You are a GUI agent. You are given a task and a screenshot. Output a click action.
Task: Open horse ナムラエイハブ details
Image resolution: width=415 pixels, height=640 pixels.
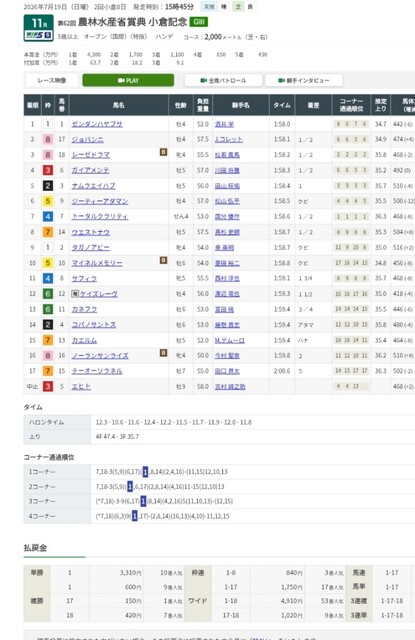[93, 186]
